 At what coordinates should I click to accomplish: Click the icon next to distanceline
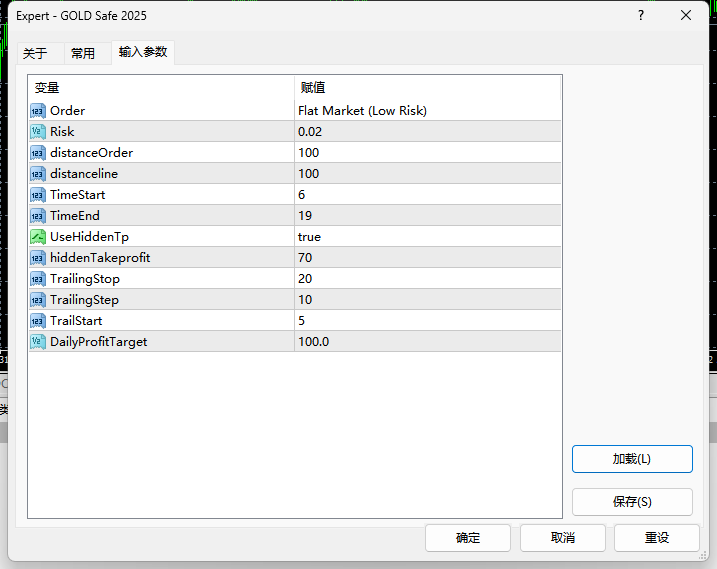pos(38,174)
